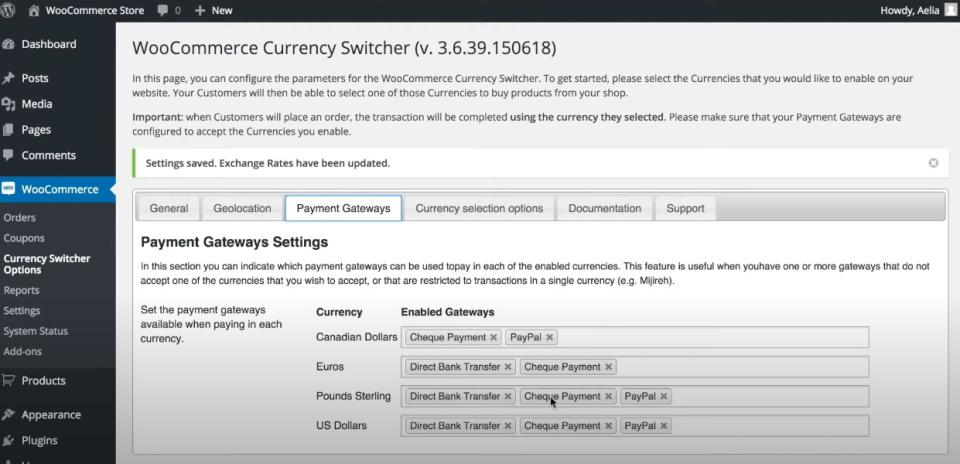The height and width of the screenshot is (464, 960).
Task: Remove PayPal from Canadian Dollars gateways
Action: pos(550,338)
